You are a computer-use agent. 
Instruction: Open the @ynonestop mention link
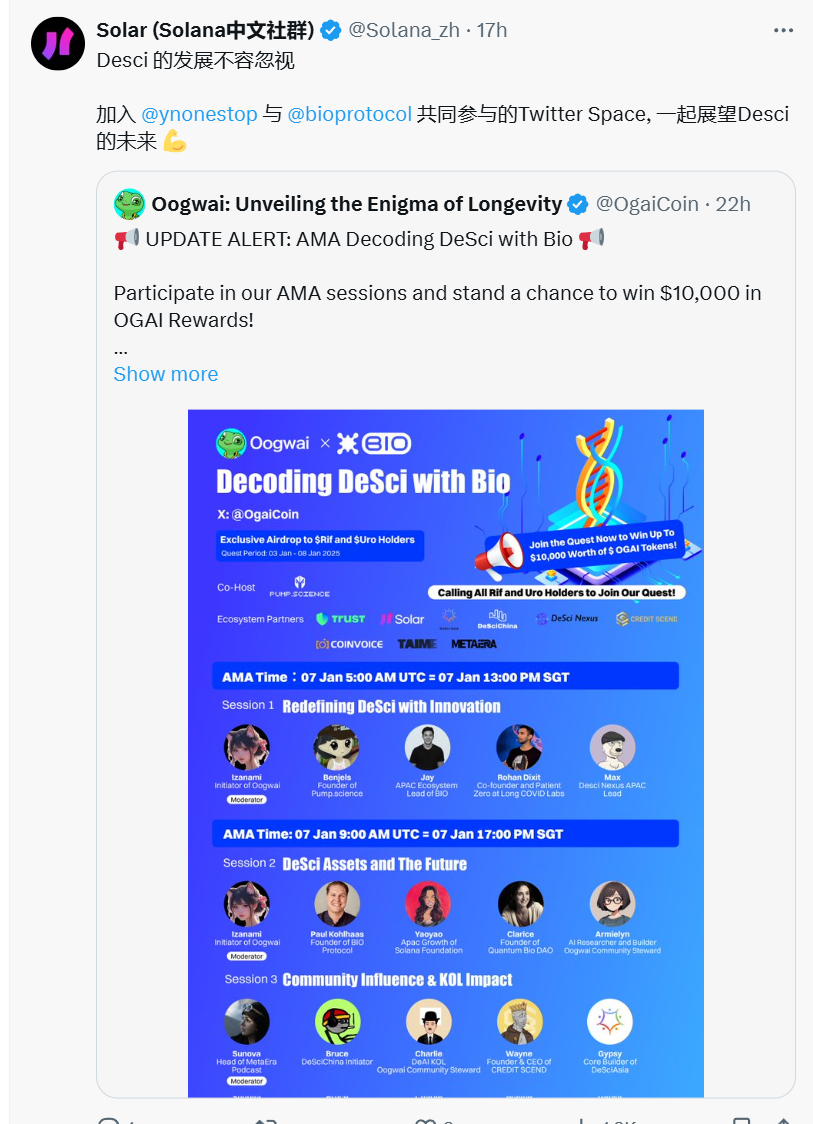[x=199, y=114]
